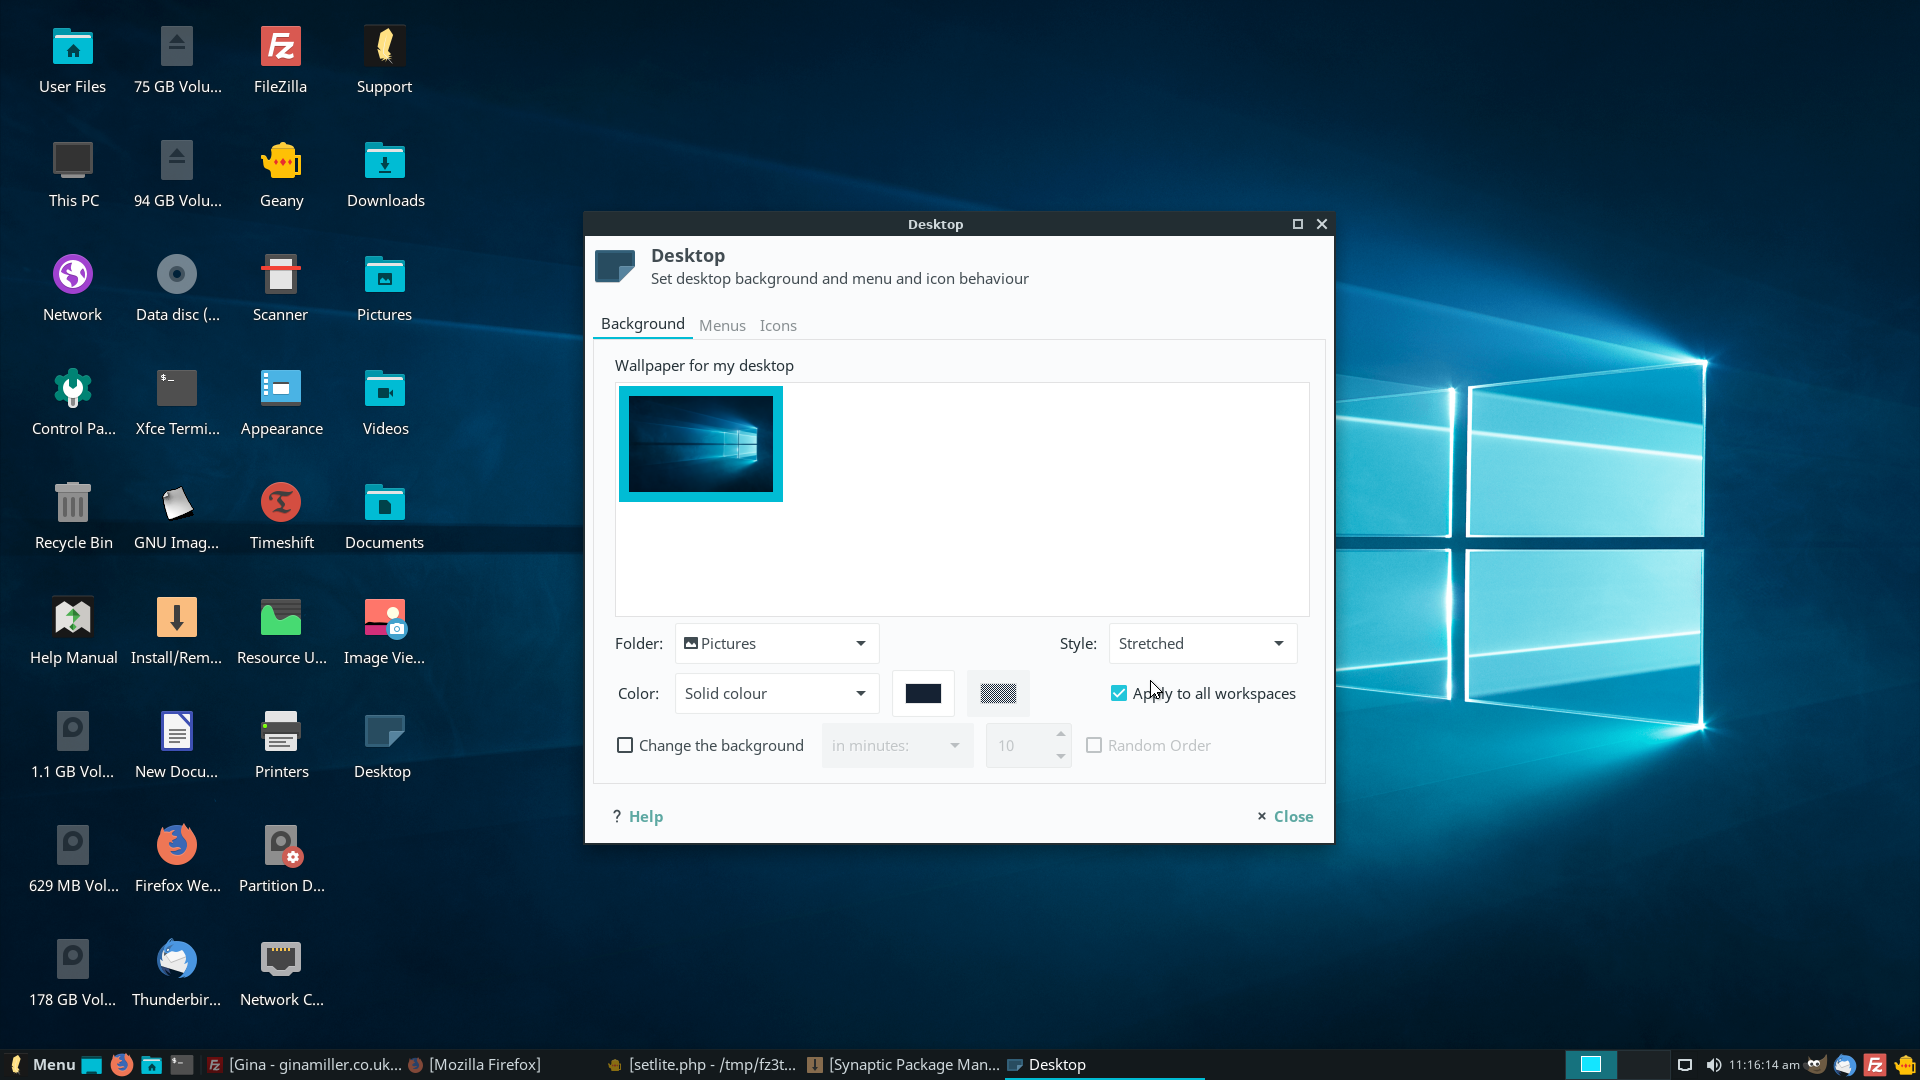The image size is (1920, 1080).
Task: Expand the Folder dropdown menu
Action: click(860, 644)
